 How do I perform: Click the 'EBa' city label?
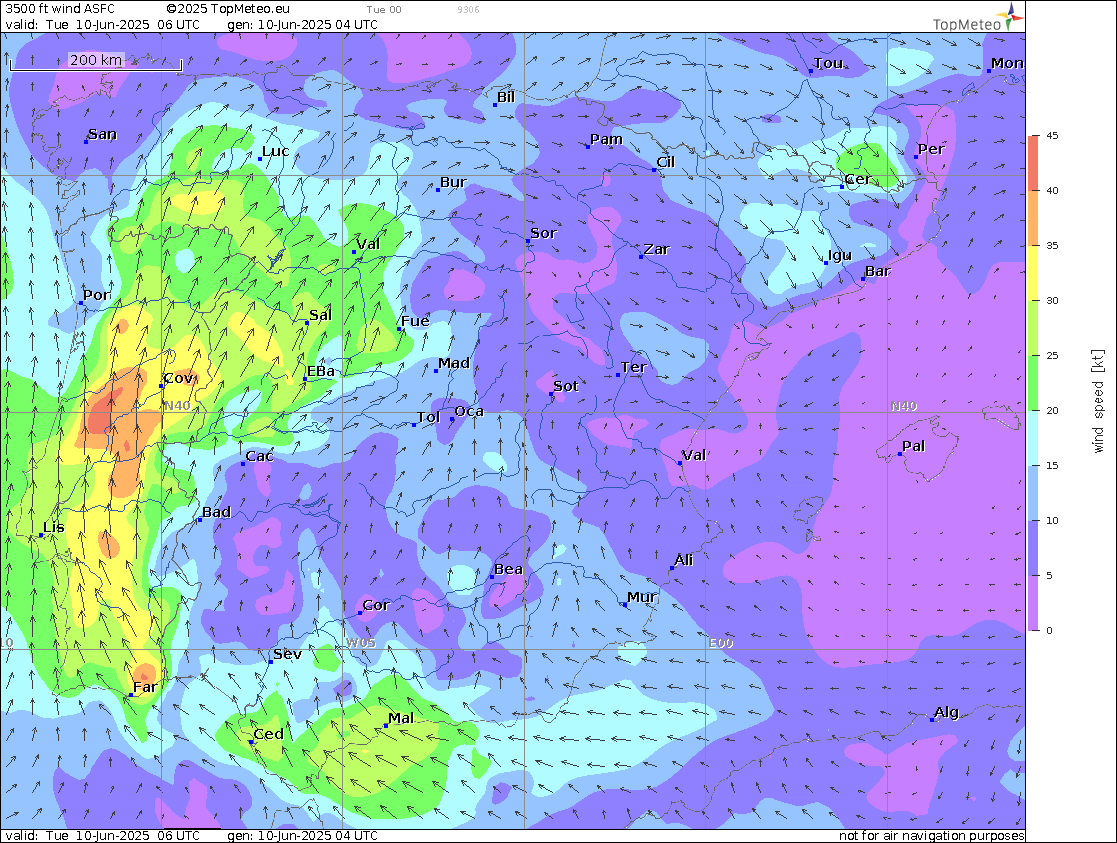point(321,371)
